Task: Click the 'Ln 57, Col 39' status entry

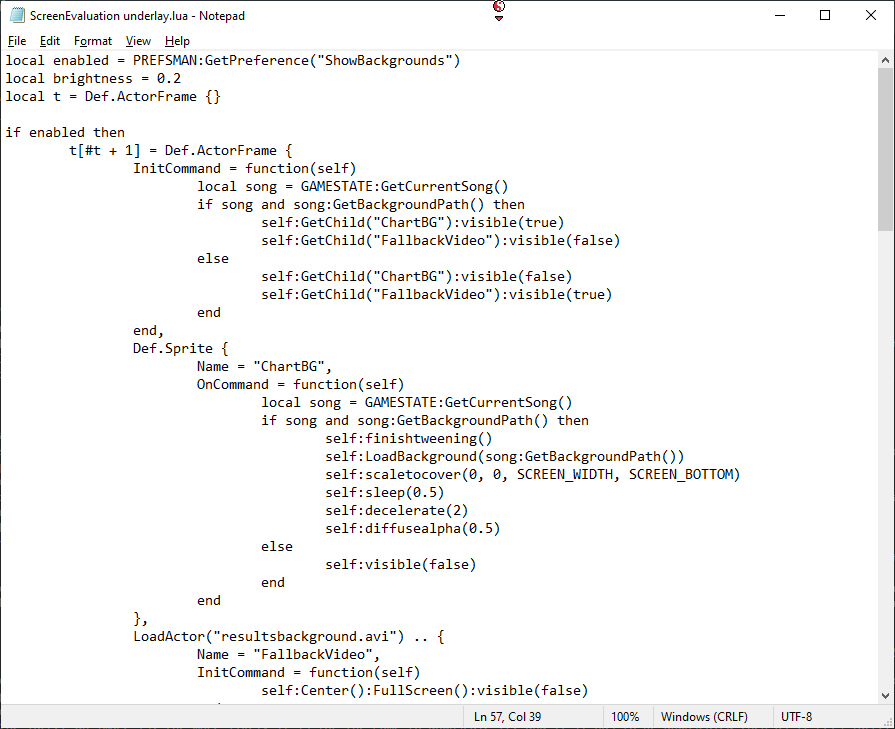Action: (x=507, y=716)
